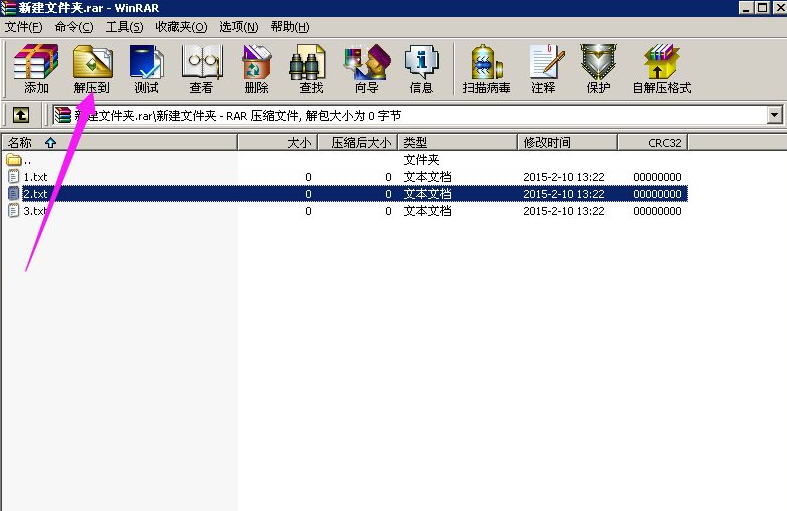Screen dimensions: 787x511
Task: Expand the address path dropdown arrow
Action: tap(774, 116)
